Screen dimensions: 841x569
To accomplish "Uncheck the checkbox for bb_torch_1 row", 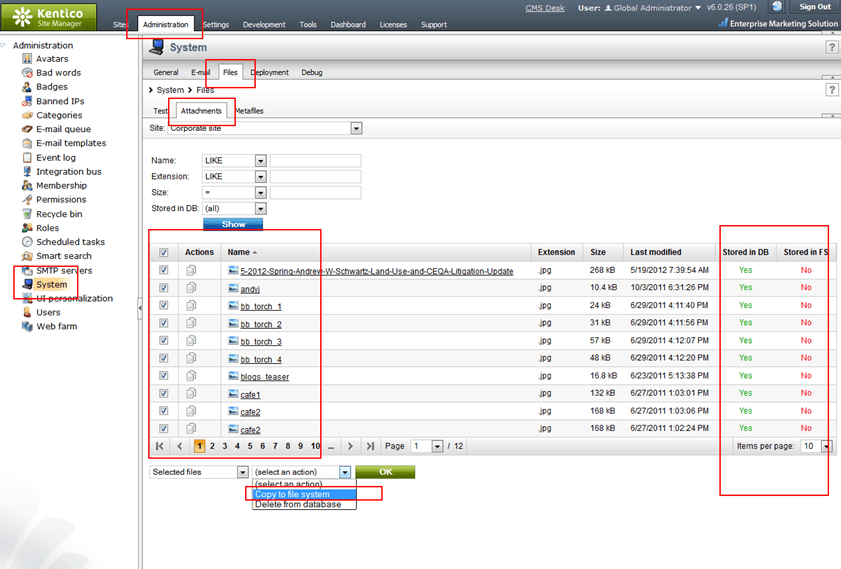I will [x=164, y=306].
